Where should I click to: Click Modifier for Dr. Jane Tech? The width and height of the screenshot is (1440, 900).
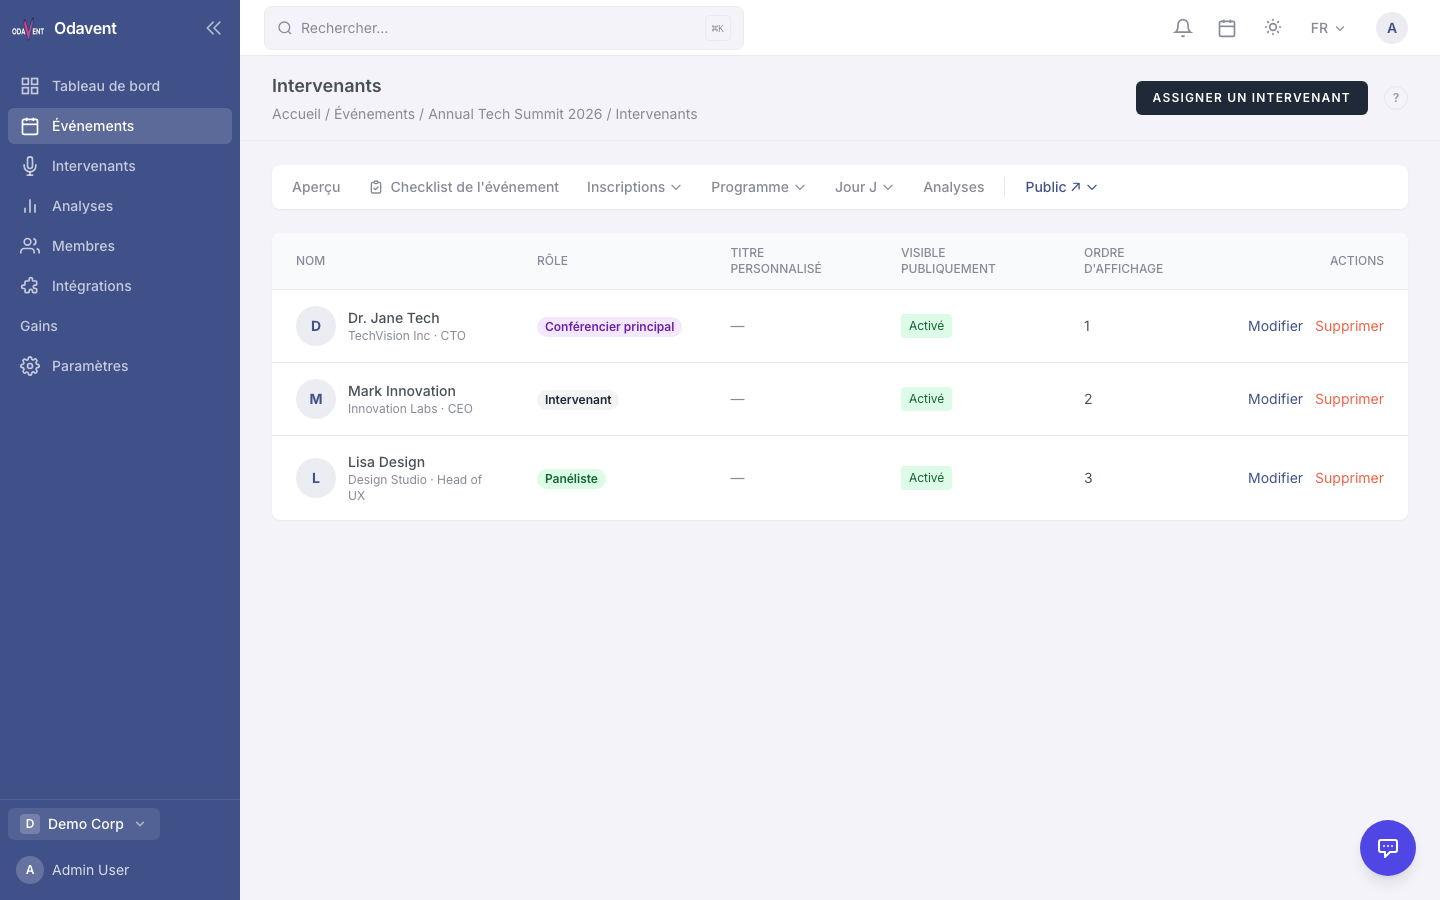(x=1275, y=326)
